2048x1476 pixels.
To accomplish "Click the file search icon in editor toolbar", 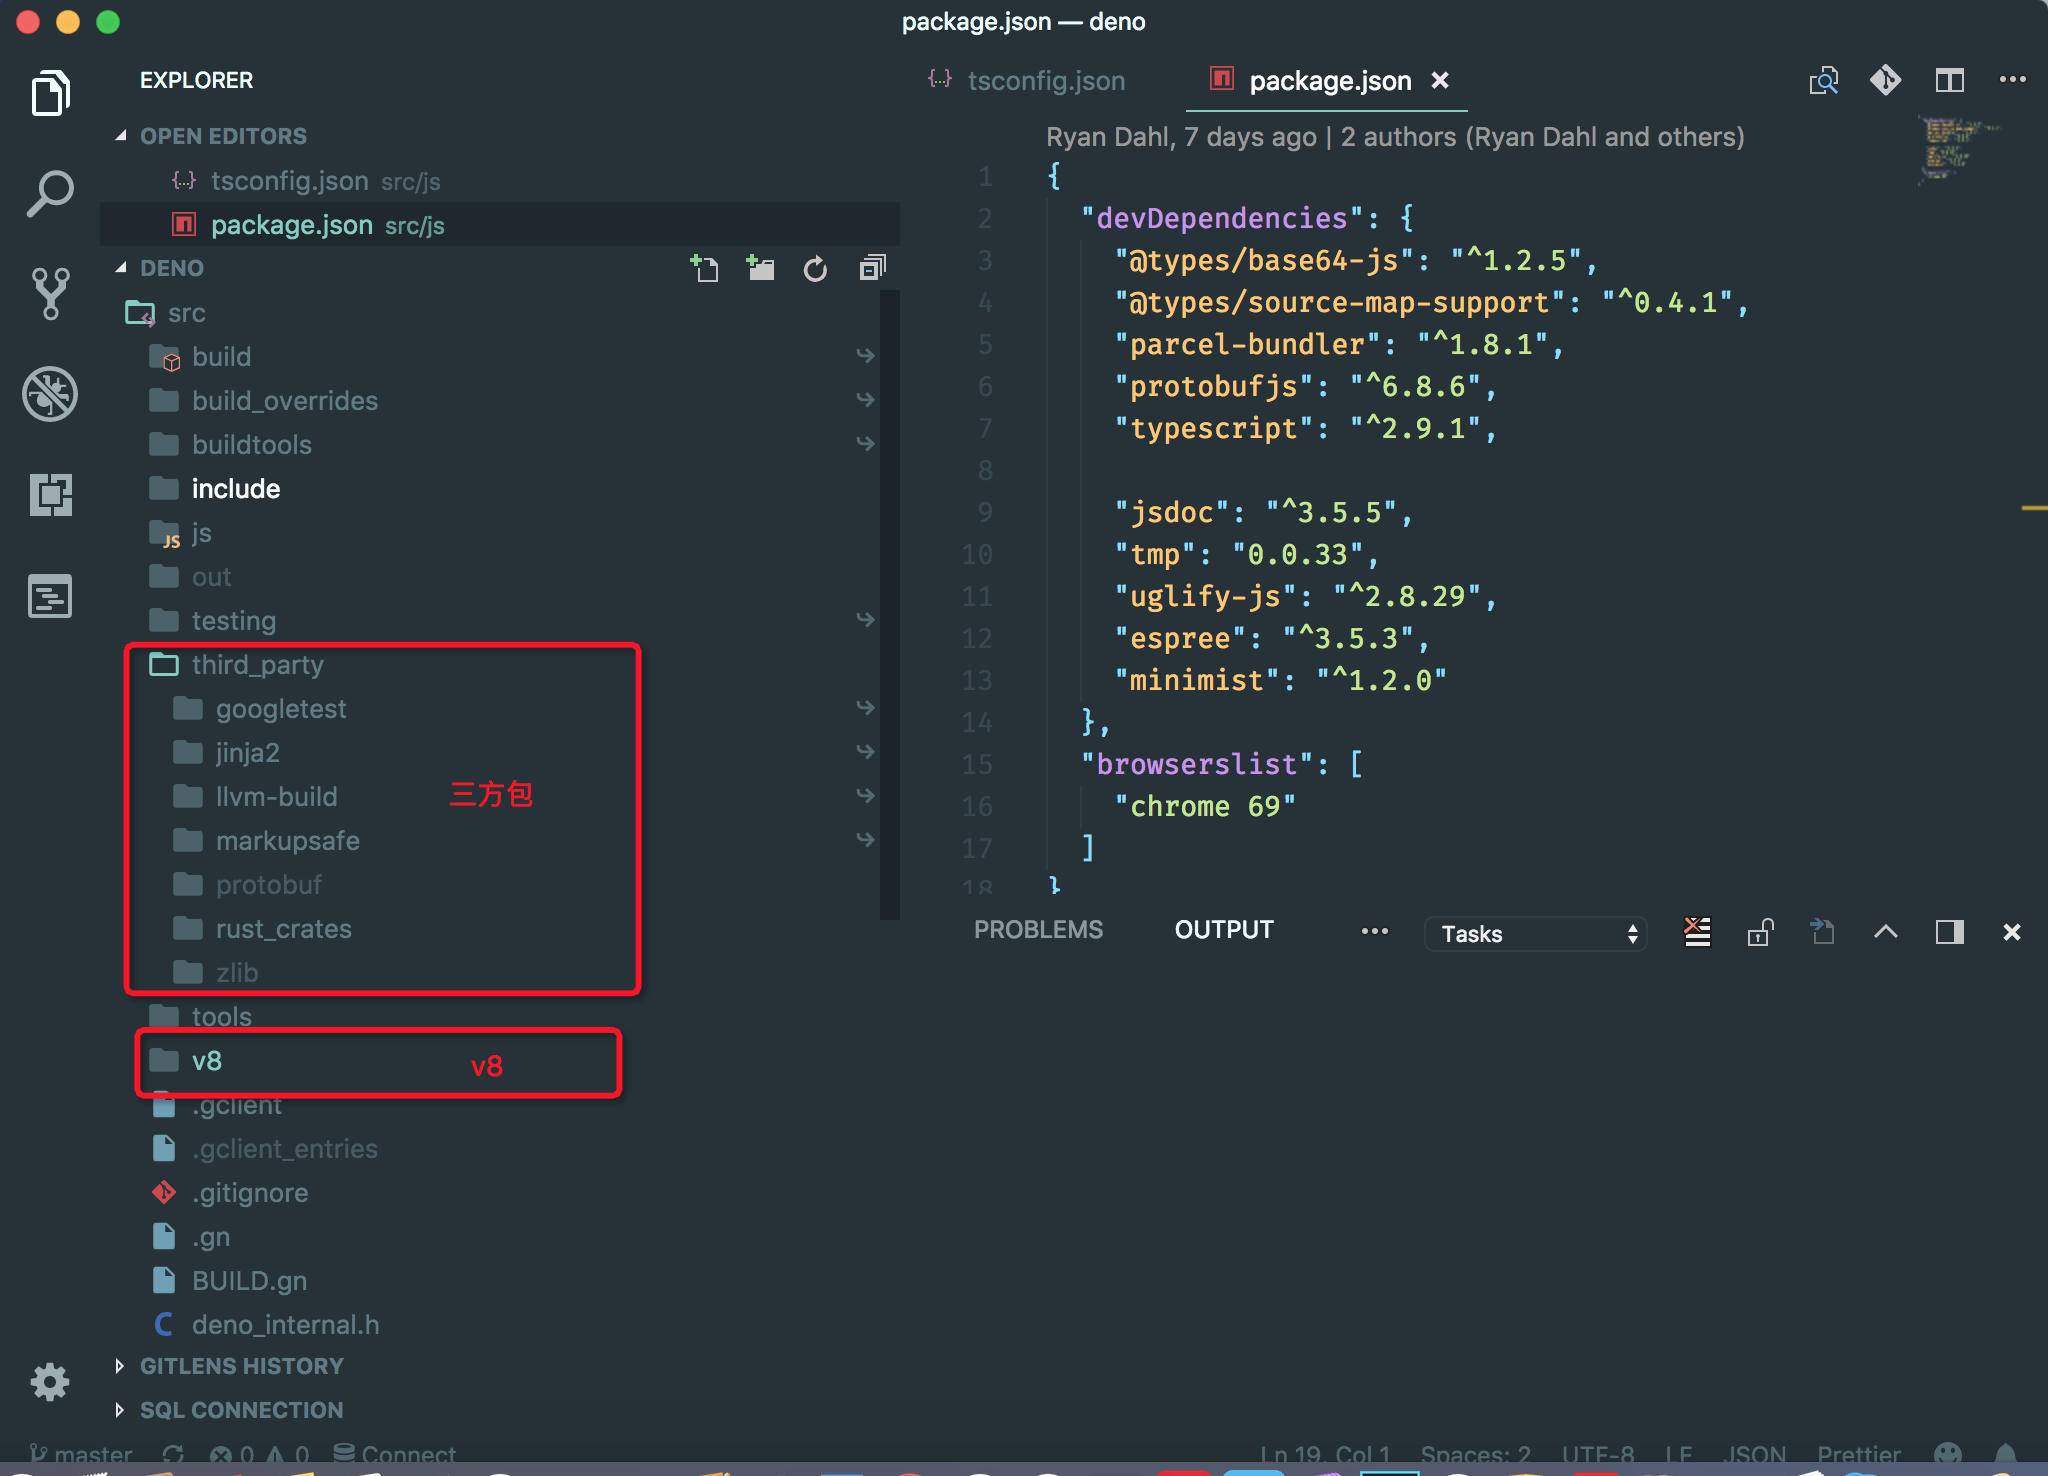I will 1824,80.
